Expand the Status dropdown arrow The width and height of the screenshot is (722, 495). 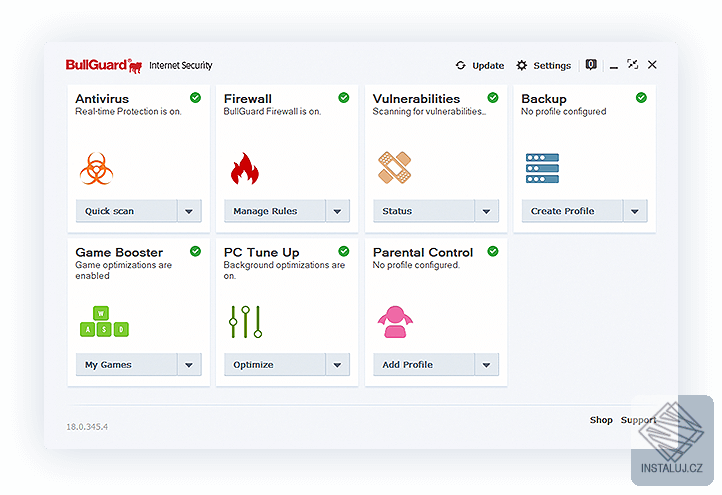coord(486,211)
